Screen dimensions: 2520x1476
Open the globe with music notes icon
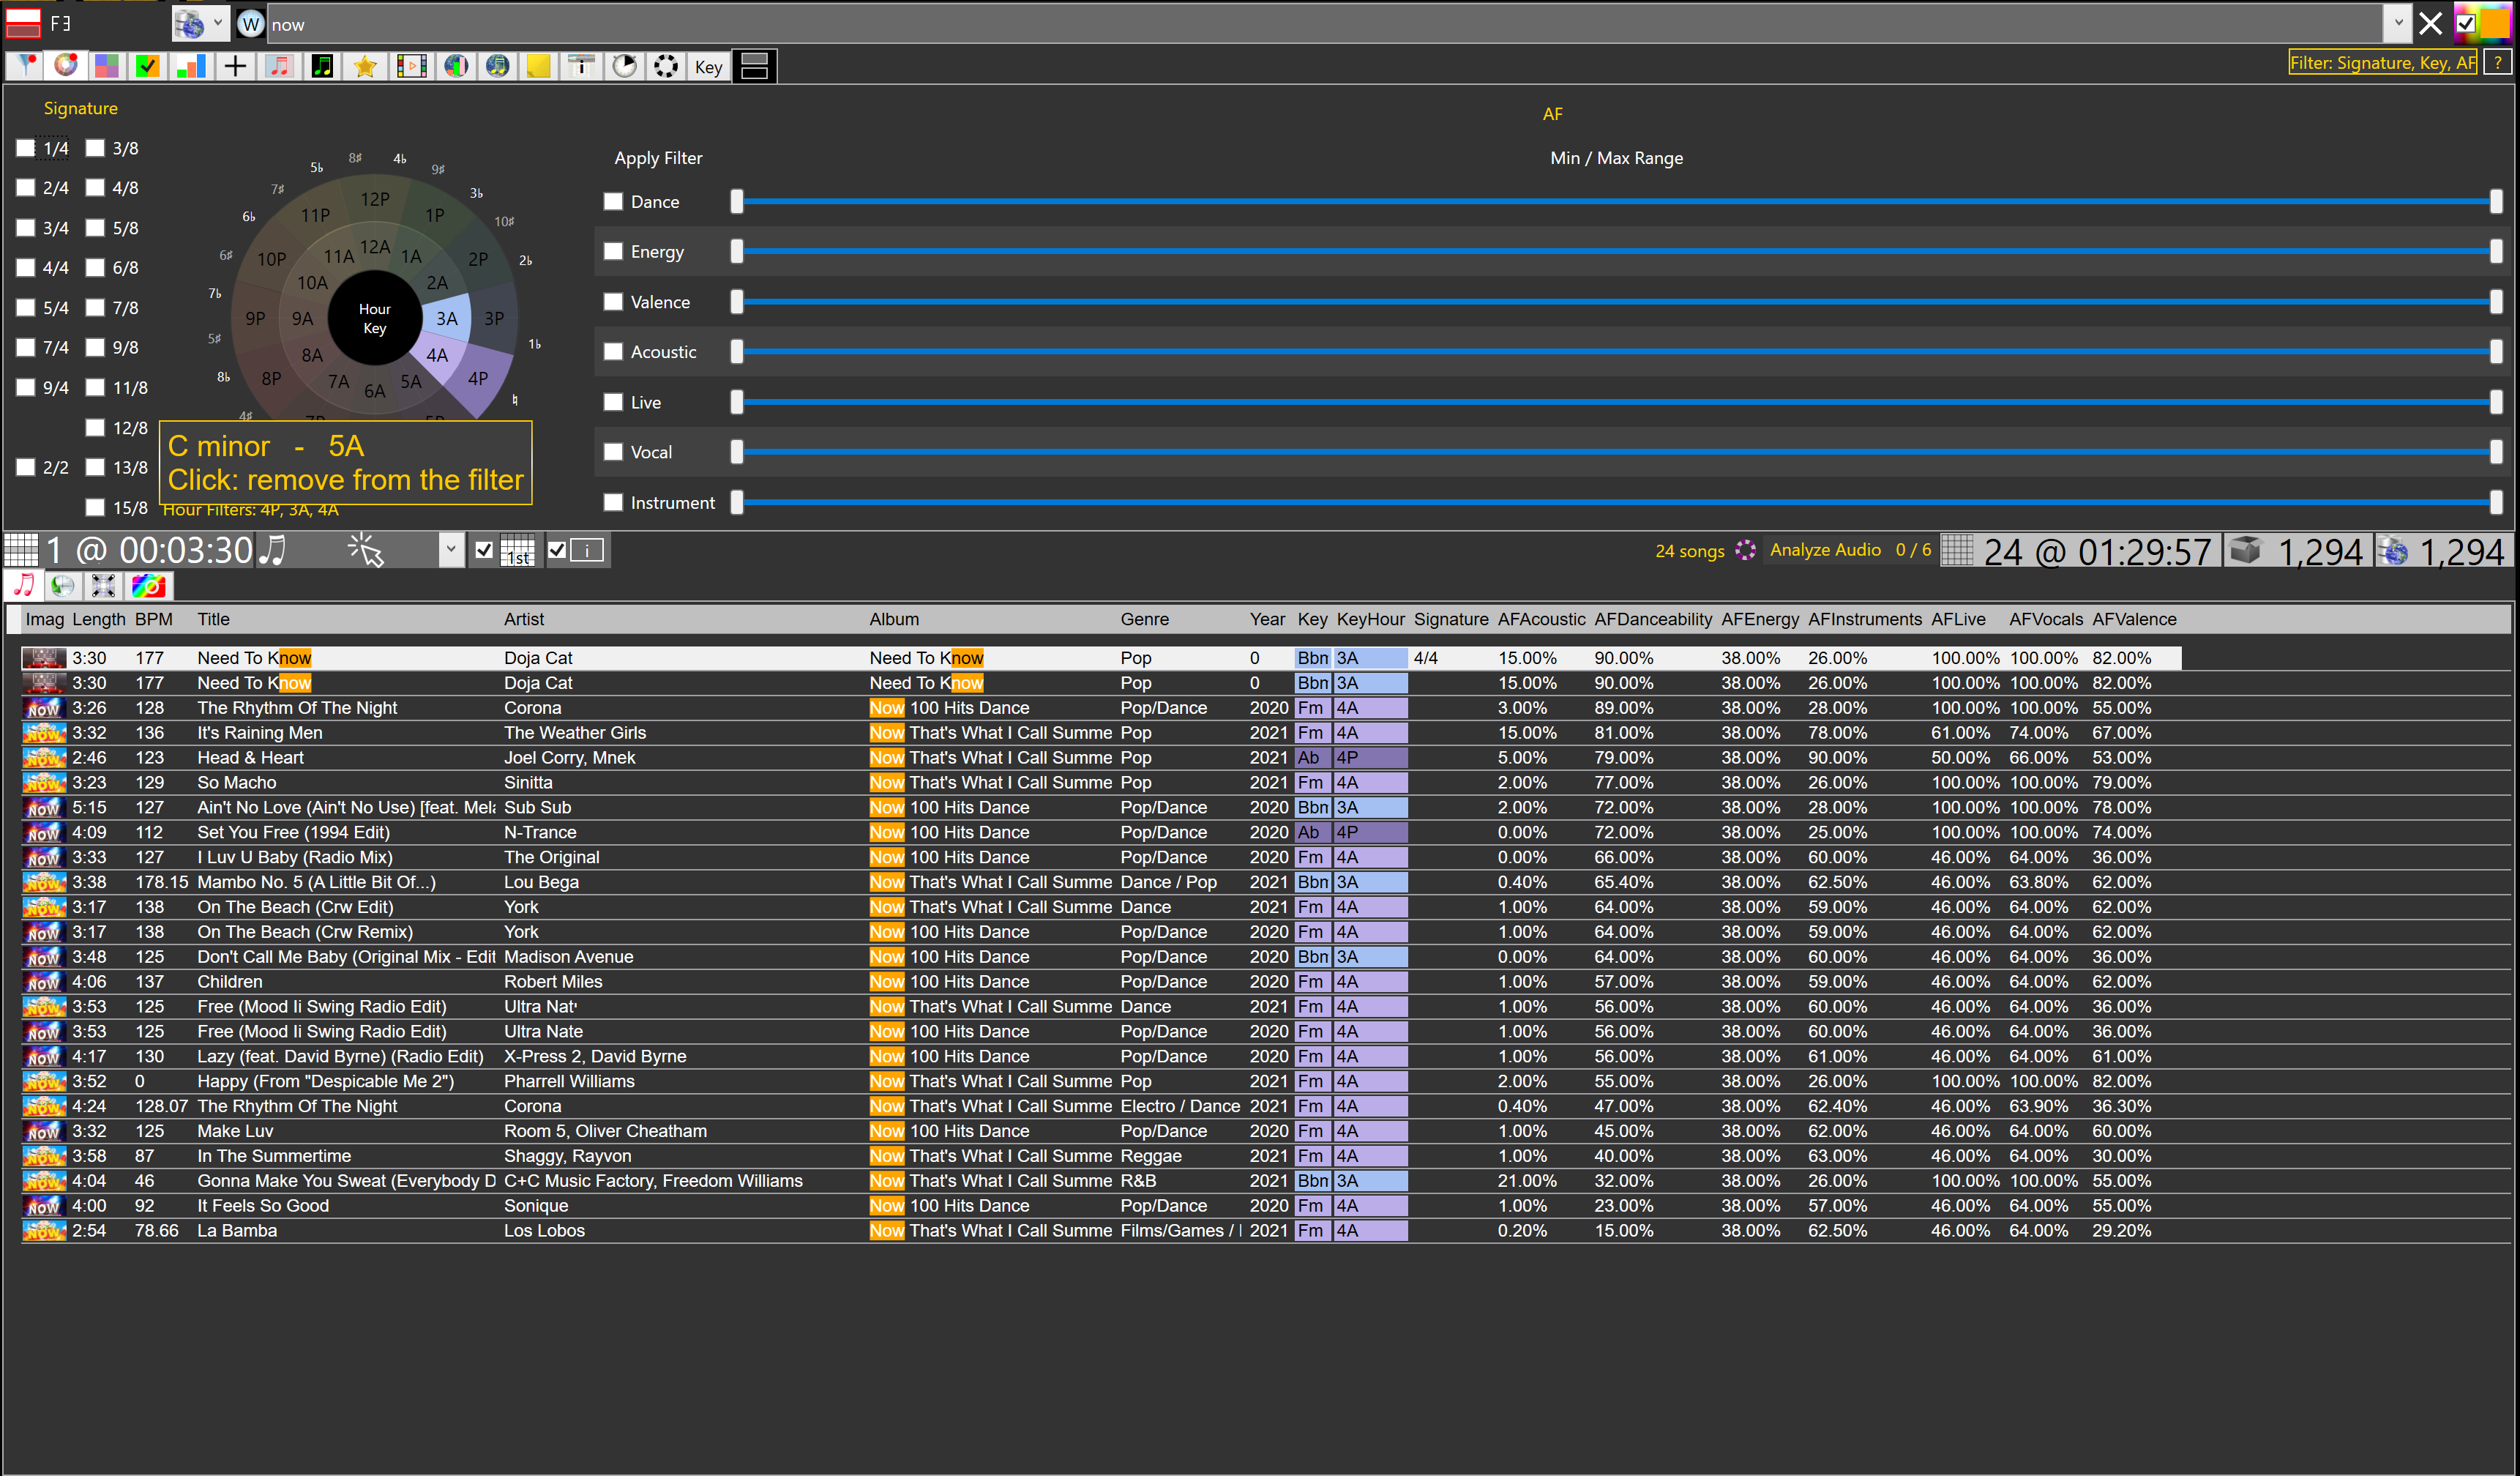pyautogui.click(x=497, y=66)
